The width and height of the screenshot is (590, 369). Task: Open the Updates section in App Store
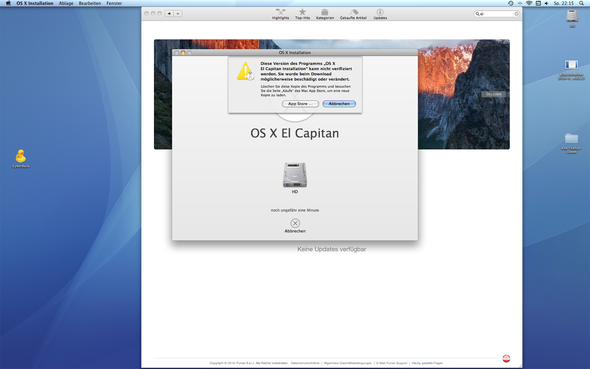click(x=380, y=14)
